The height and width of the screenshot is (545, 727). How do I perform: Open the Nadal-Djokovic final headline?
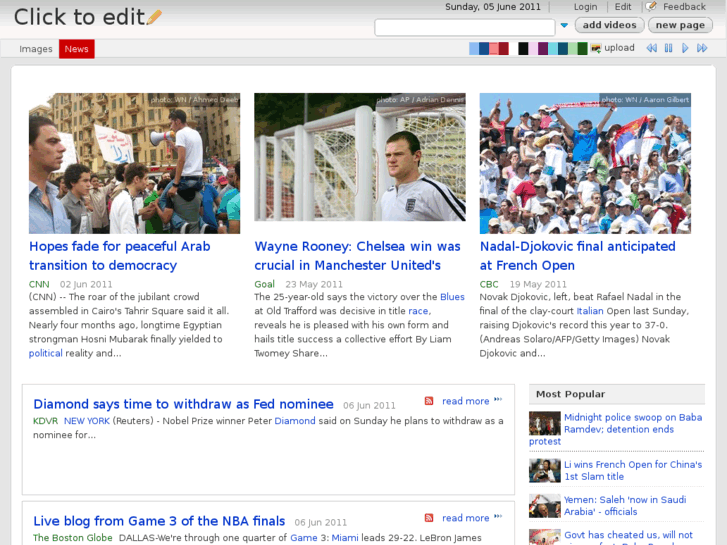[577, 256]
